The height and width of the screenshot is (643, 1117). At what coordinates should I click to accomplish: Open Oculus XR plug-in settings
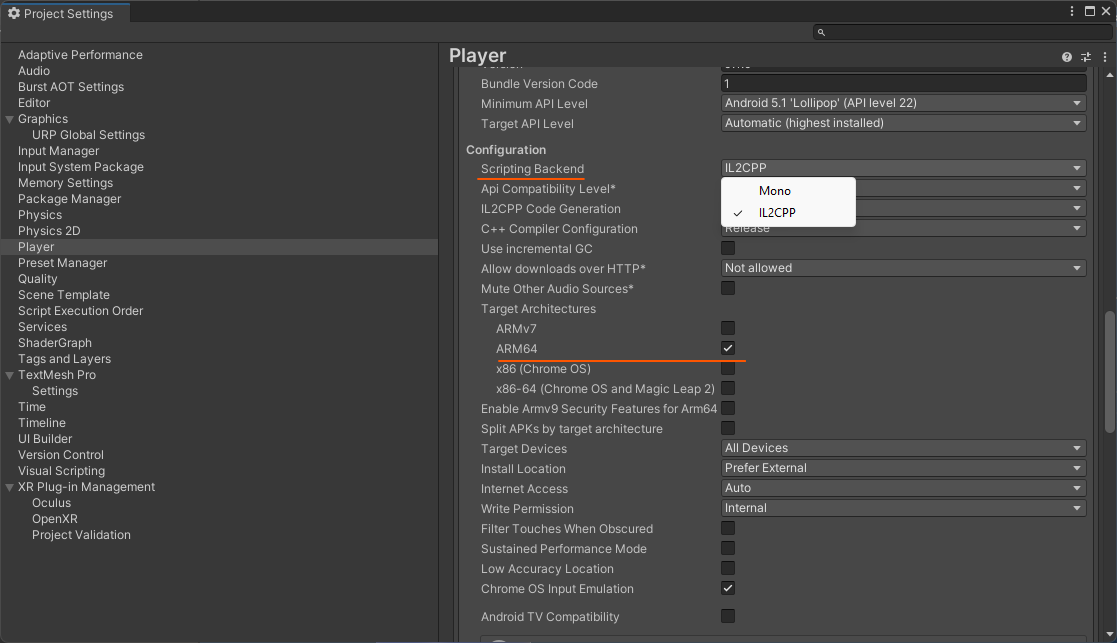pos(51,503)
